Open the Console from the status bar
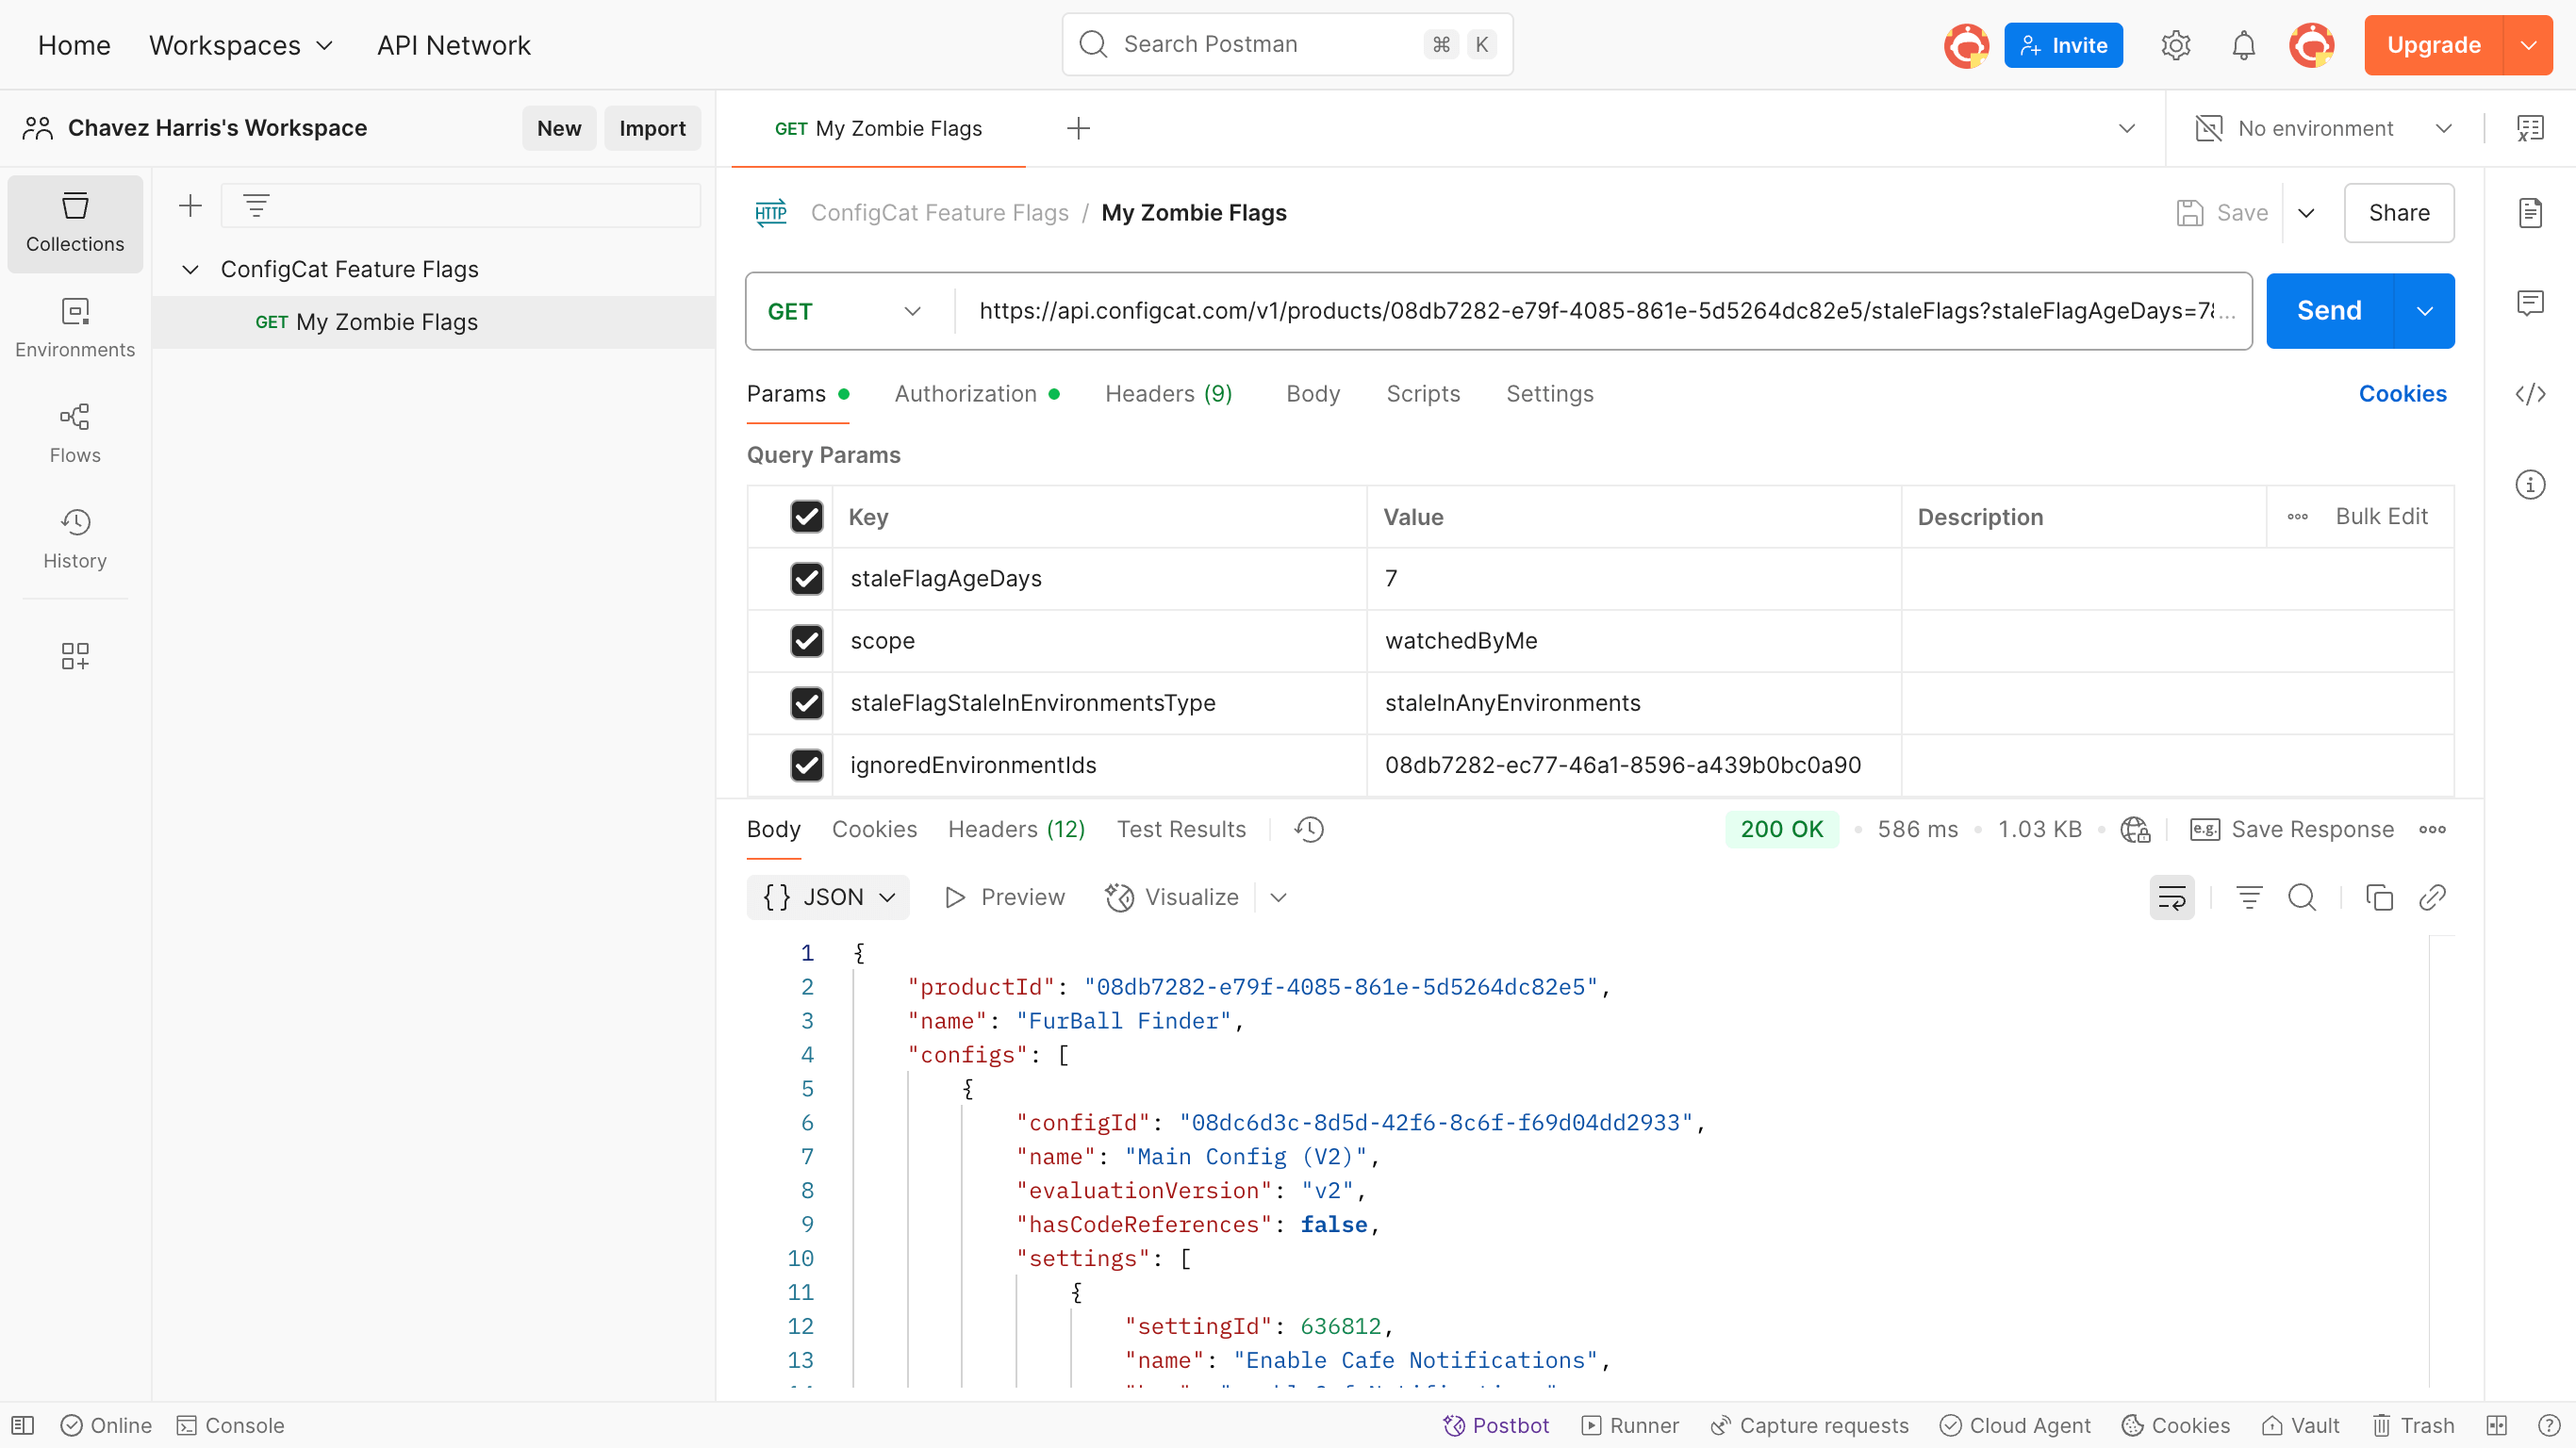The height and width of the screenshot is (1448, 2576). pyautogui.click(x=230, y=1424)
